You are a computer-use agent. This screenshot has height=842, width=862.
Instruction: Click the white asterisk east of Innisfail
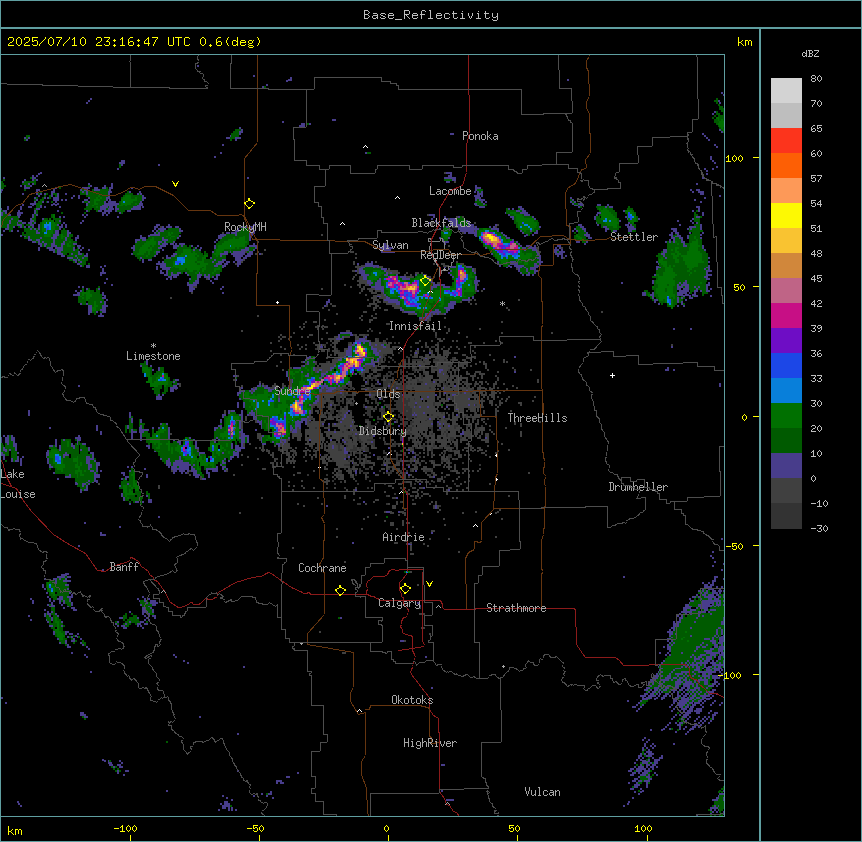click(x=502, y=303)
